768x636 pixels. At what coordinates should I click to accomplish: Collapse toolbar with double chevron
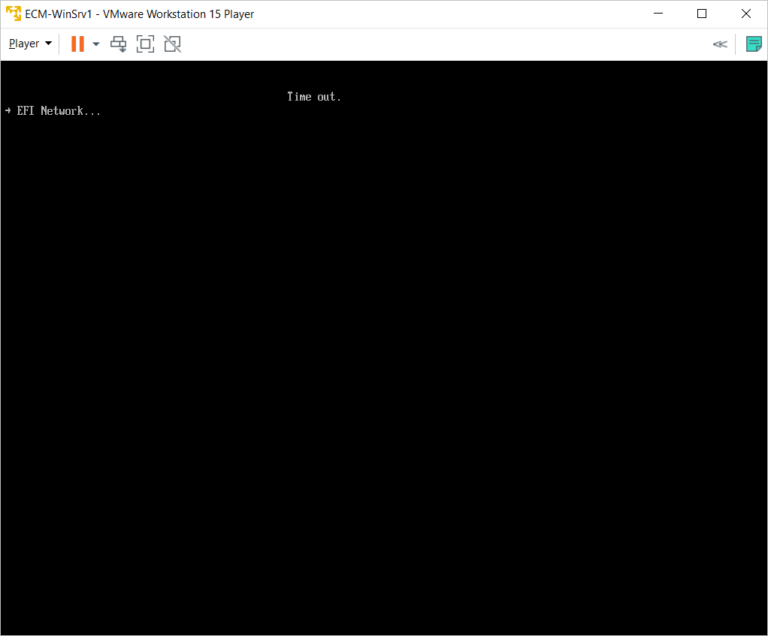720,44
